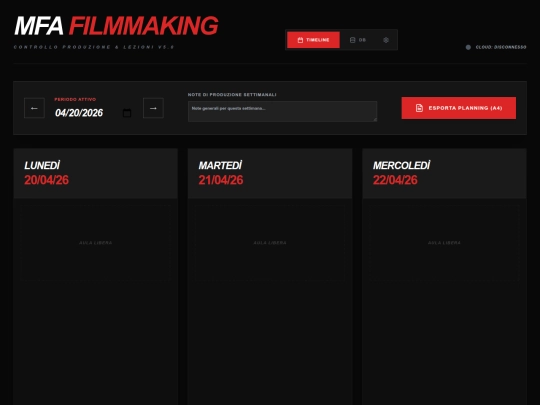Click Esporta Planning (A4) button
This screenshot has width=540, height=405.
459,108
